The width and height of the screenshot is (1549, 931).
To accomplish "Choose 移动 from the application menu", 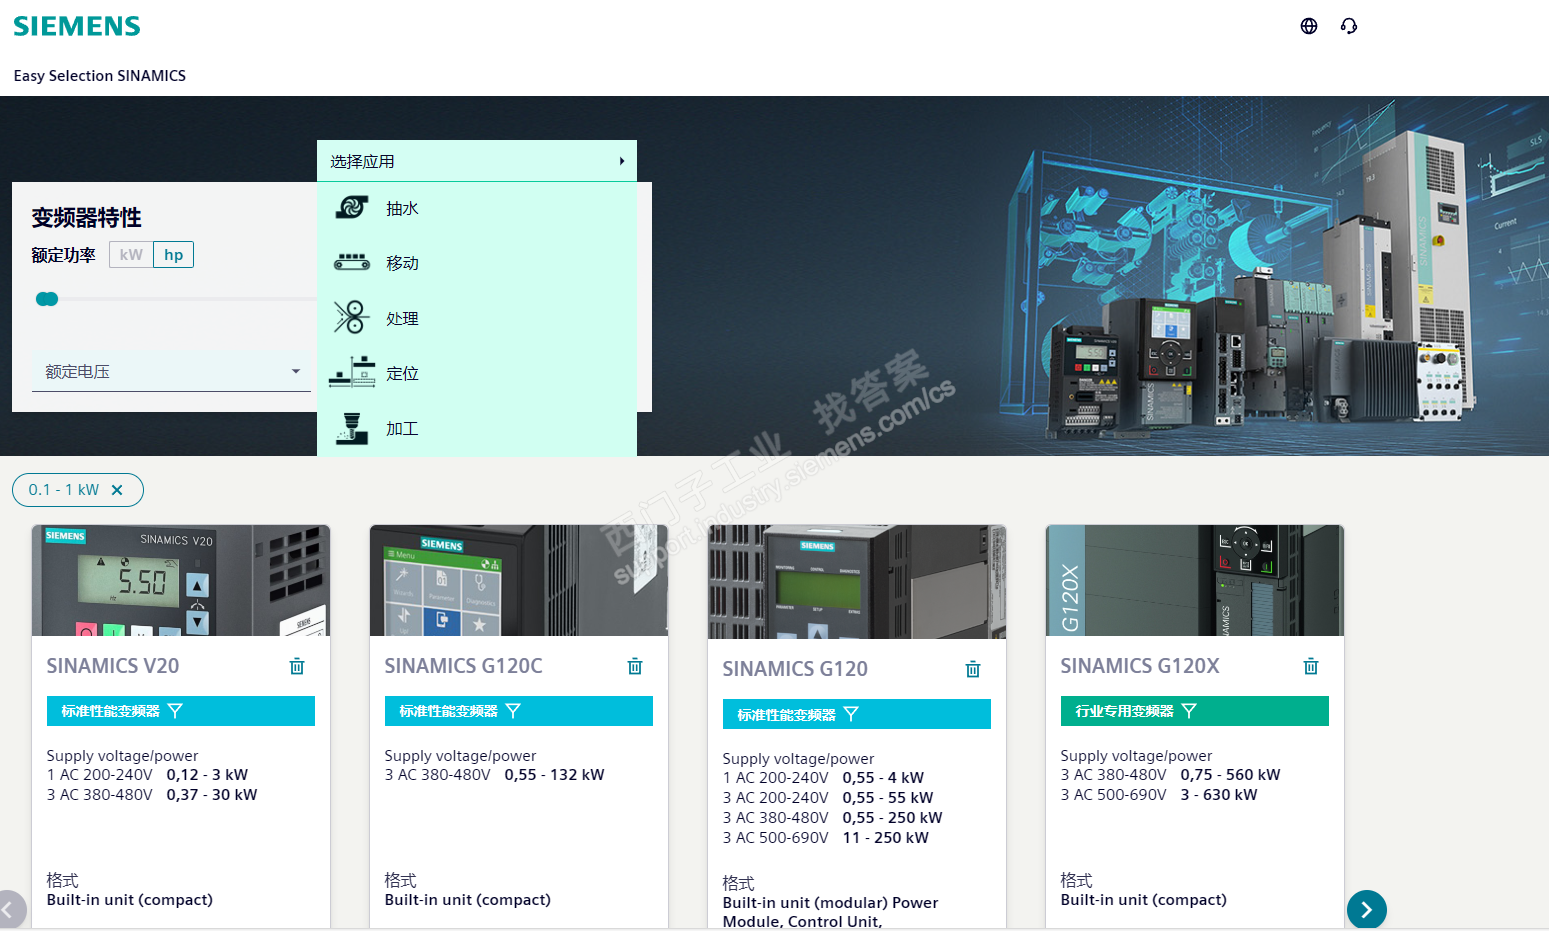I will (x=477, y=263).
